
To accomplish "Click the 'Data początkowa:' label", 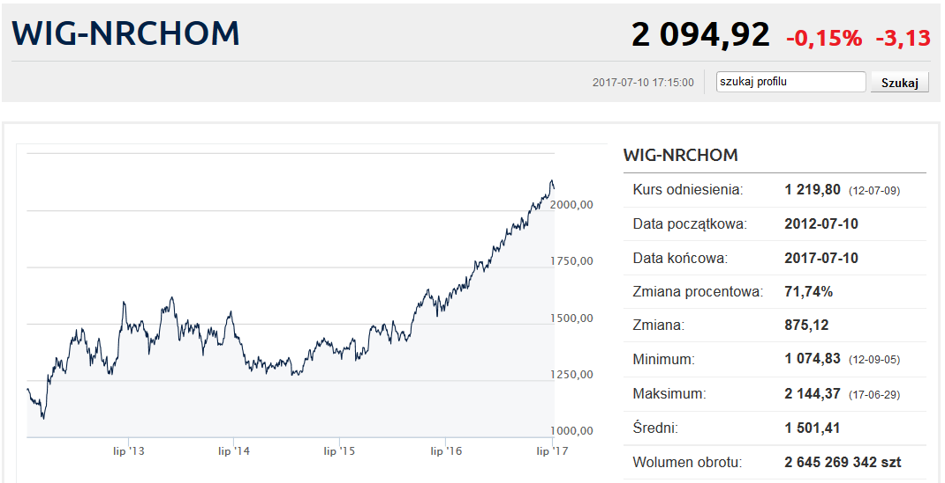I will point(689,224).
